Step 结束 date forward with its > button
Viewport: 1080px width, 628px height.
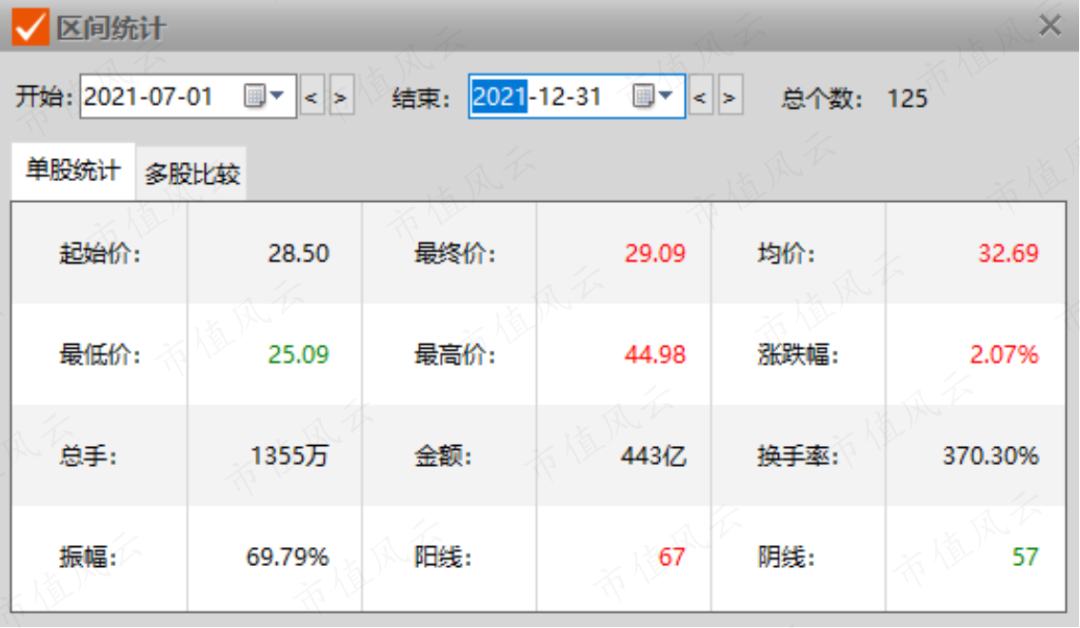729,96
